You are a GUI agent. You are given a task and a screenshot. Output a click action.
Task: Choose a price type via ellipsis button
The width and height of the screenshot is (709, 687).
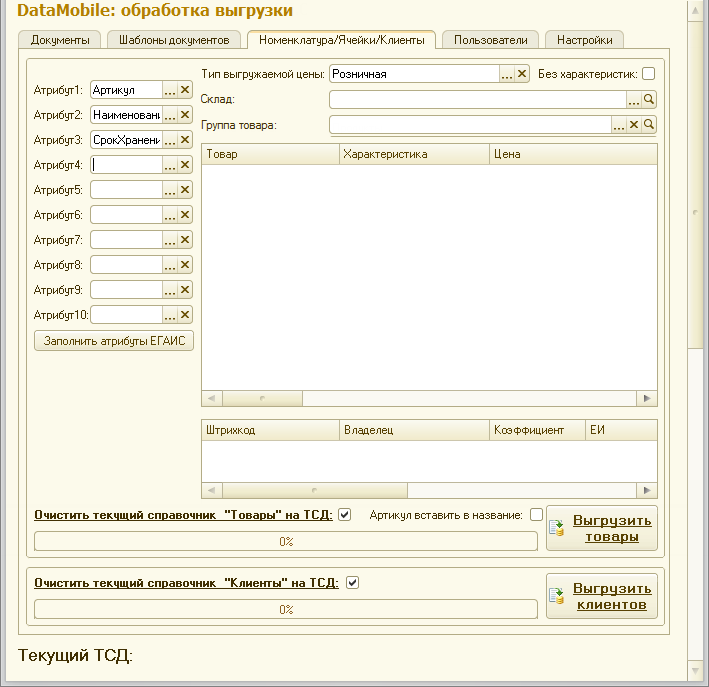pyautogui.click(x=507, y=74)
